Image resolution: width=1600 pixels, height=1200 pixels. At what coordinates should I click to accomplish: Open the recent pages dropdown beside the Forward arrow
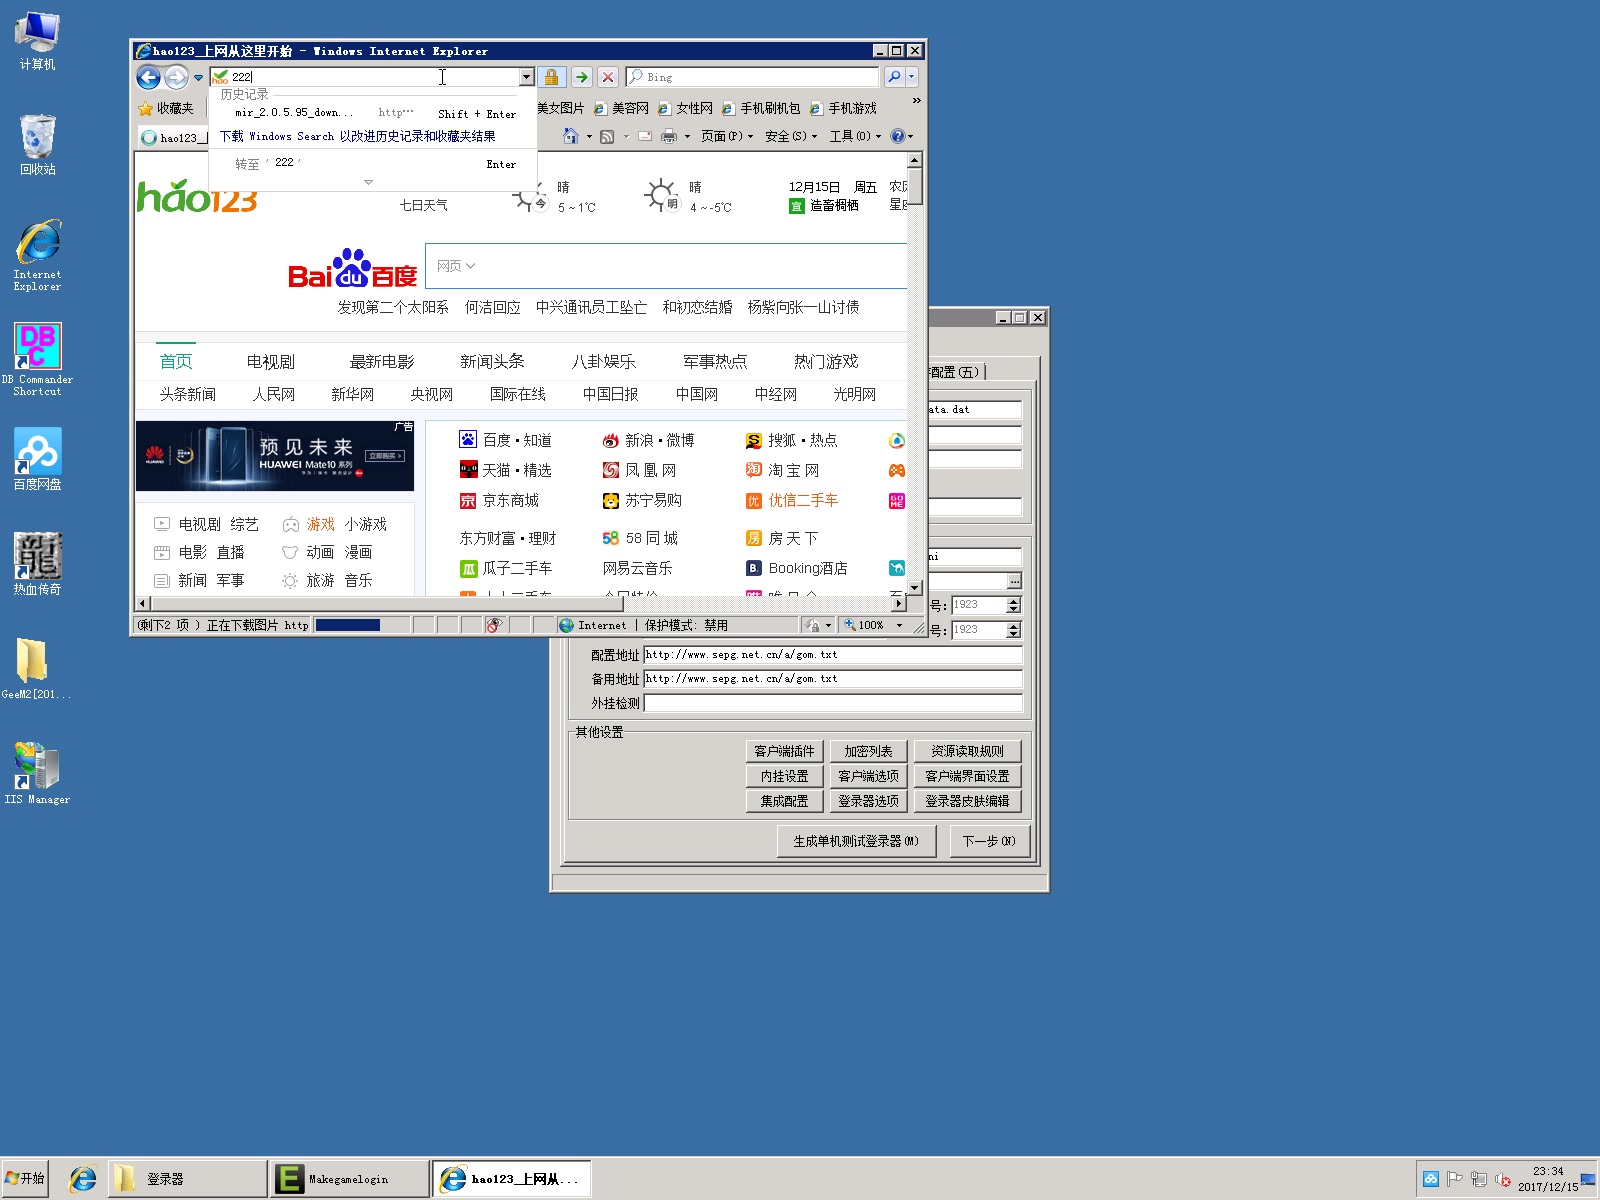tap(198, 78)
